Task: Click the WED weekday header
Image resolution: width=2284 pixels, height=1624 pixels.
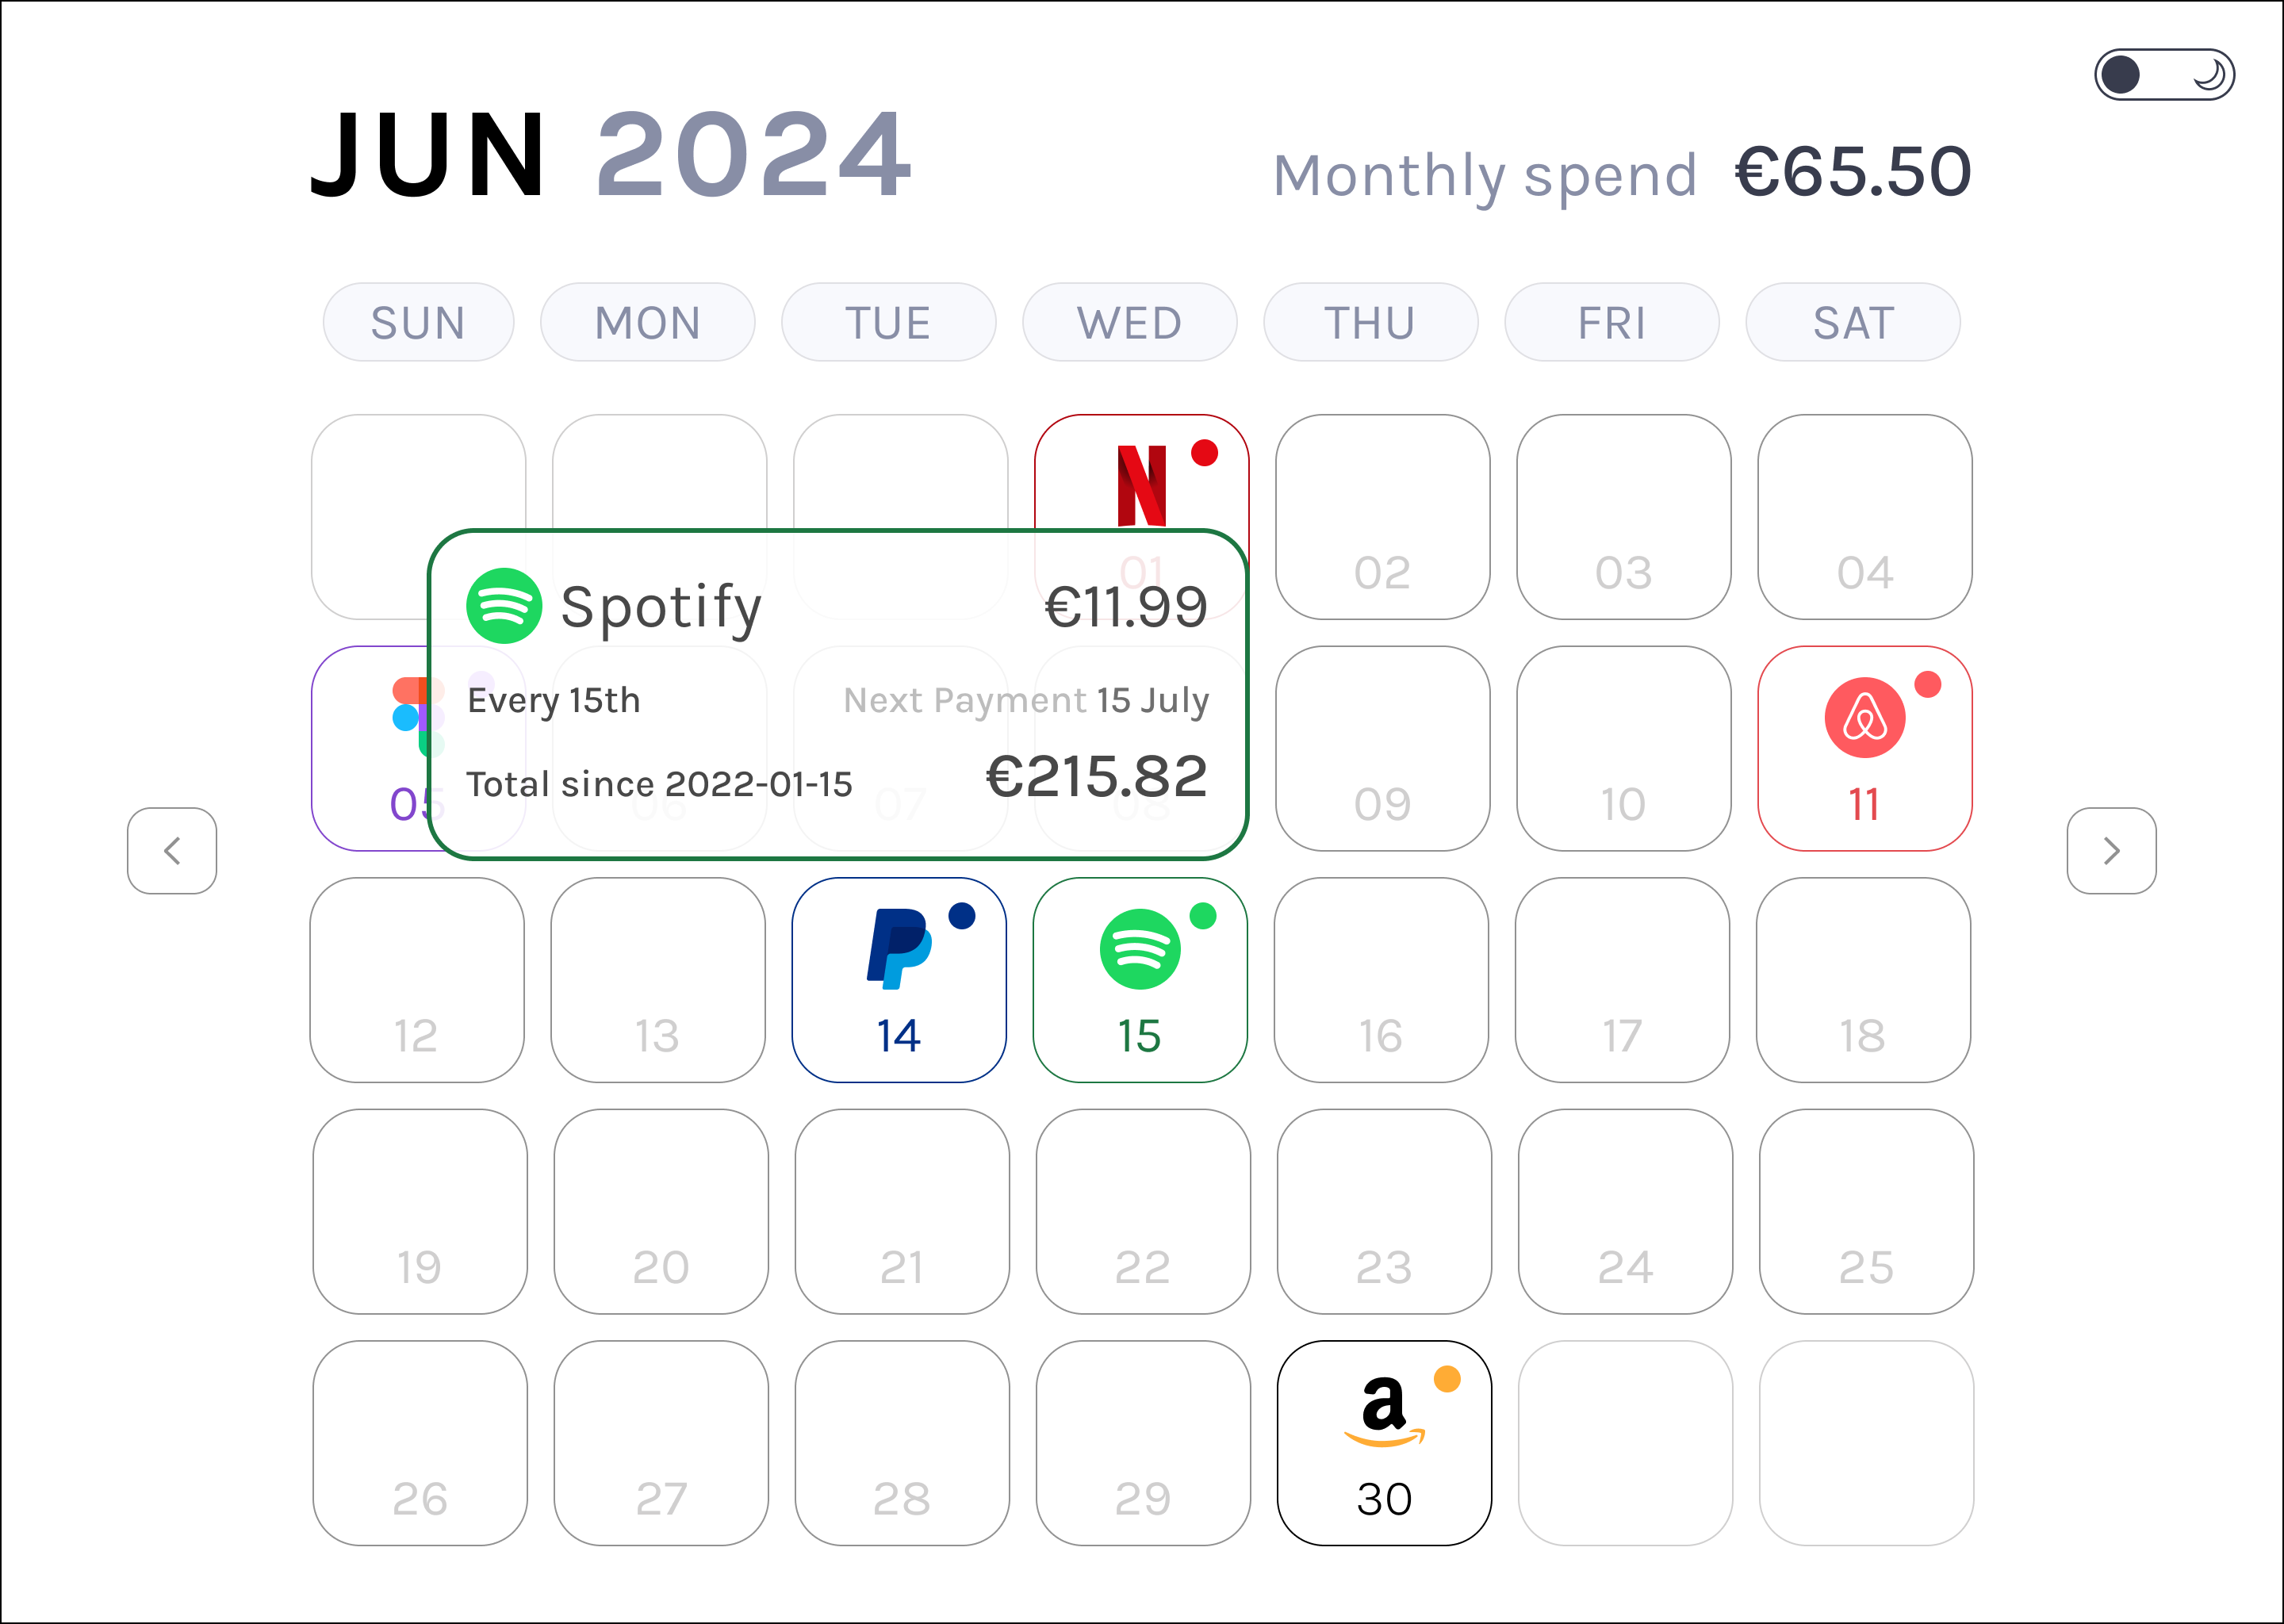Action: (x=1129, y=323)
